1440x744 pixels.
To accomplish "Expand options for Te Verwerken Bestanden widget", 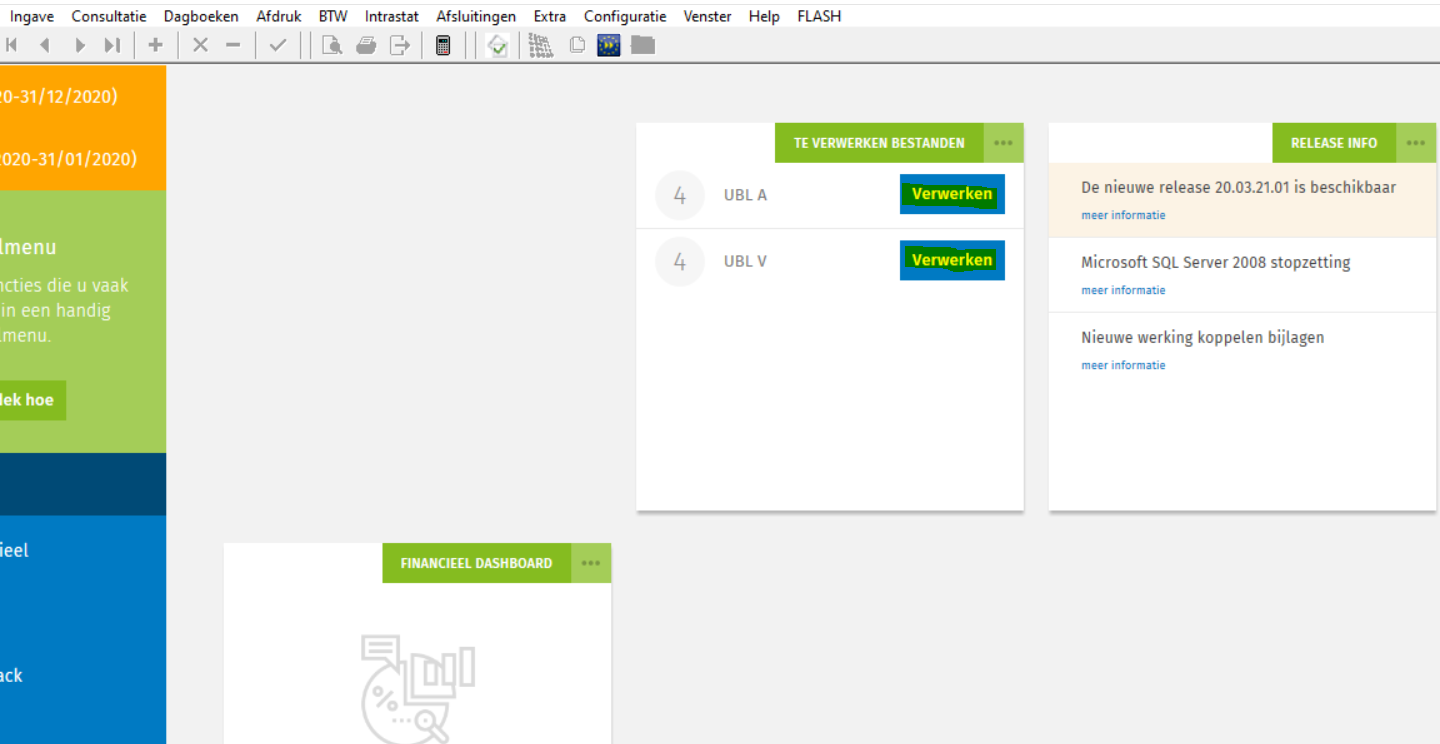I will 1003,143.
